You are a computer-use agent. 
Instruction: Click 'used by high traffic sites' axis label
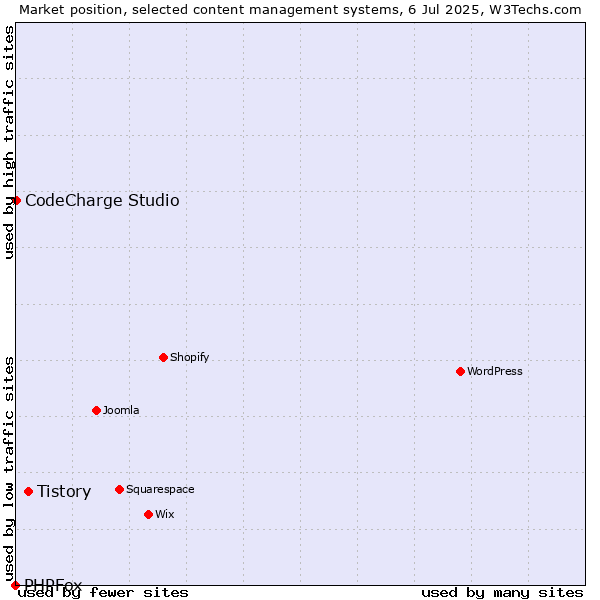(8, 142)
